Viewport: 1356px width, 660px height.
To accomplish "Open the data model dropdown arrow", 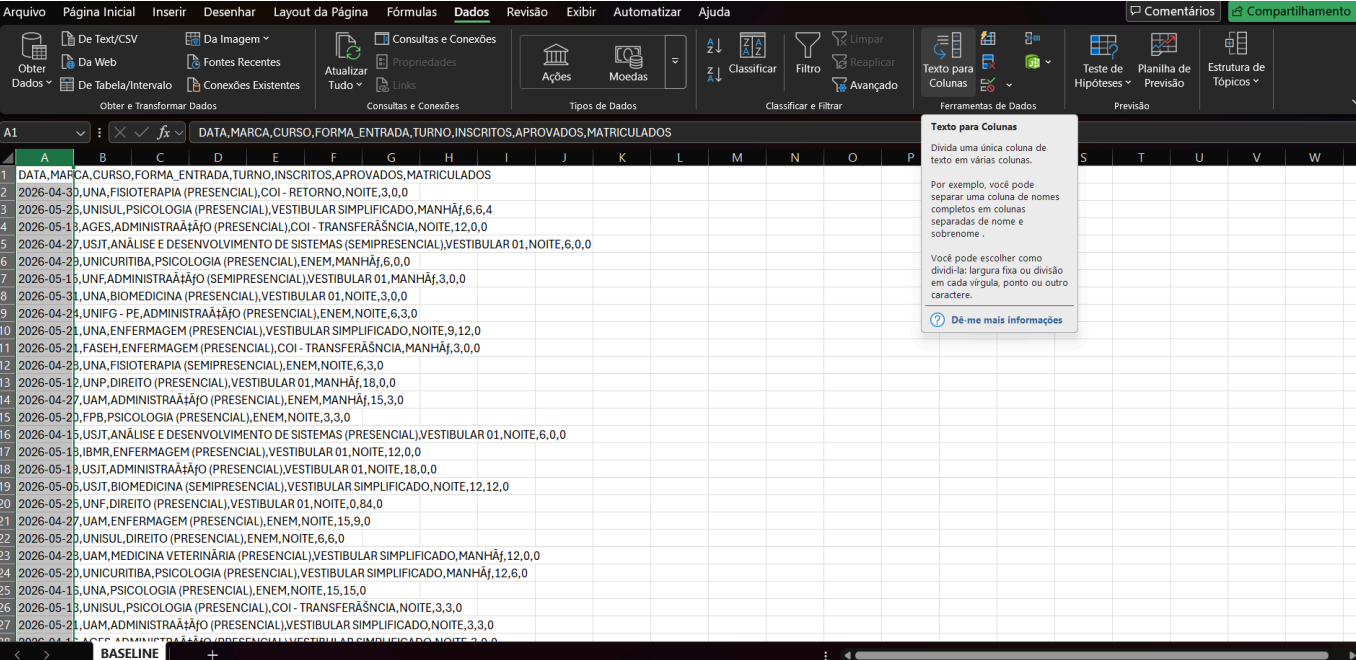I will (x=1048, y=62).
